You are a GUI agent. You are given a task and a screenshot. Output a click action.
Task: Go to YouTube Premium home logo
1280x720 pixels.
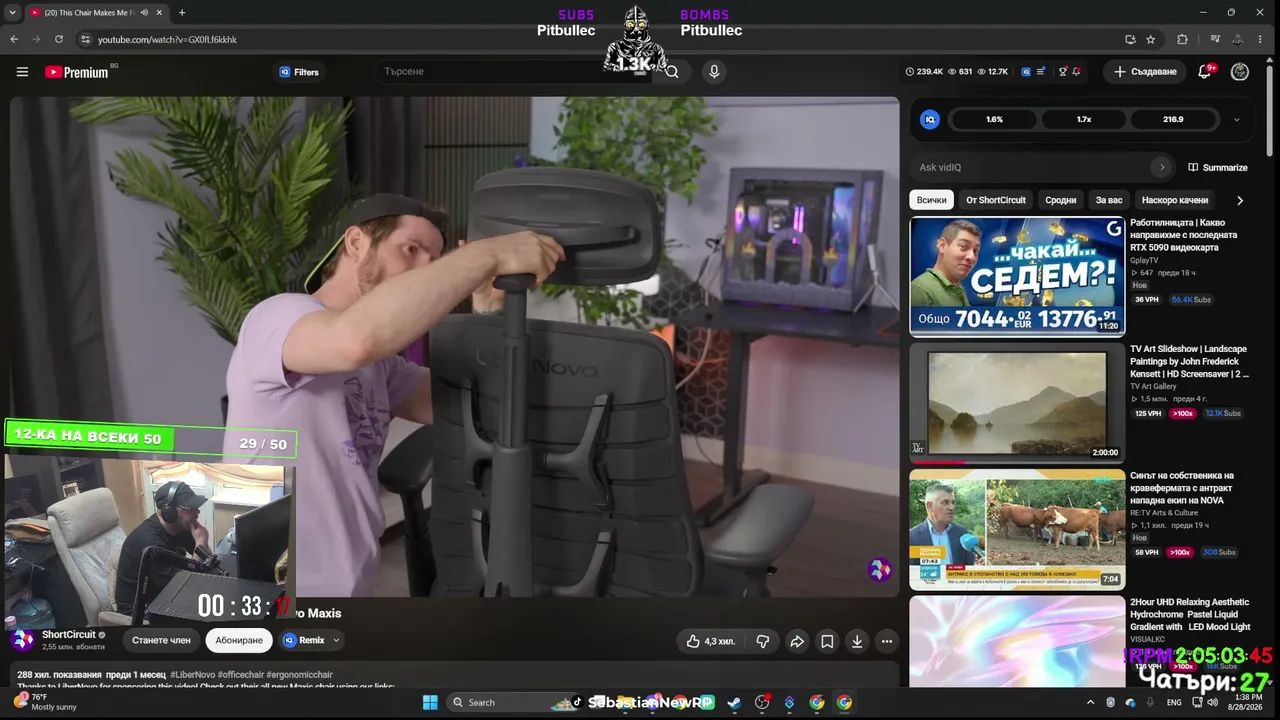pos(77,72)
